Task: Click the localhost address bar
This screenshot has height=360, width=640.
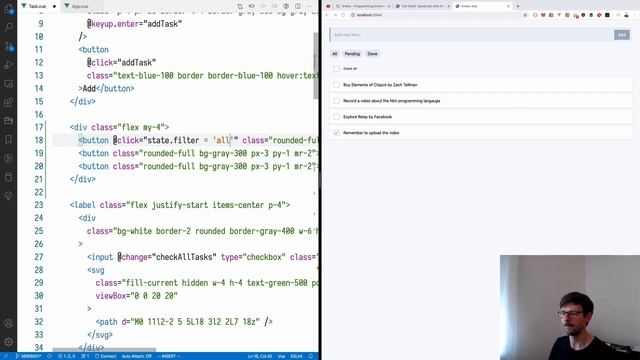Action: (439, 15)
